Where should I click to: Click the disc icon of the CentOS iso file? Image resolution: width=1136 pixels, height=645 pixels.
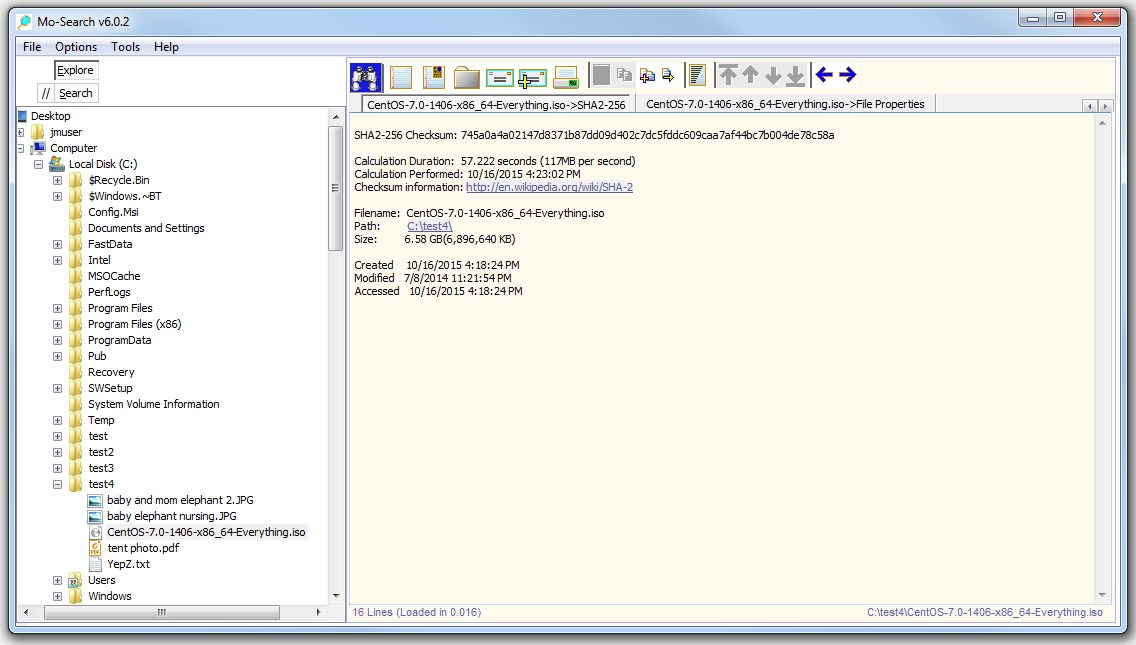pos(95,532)
